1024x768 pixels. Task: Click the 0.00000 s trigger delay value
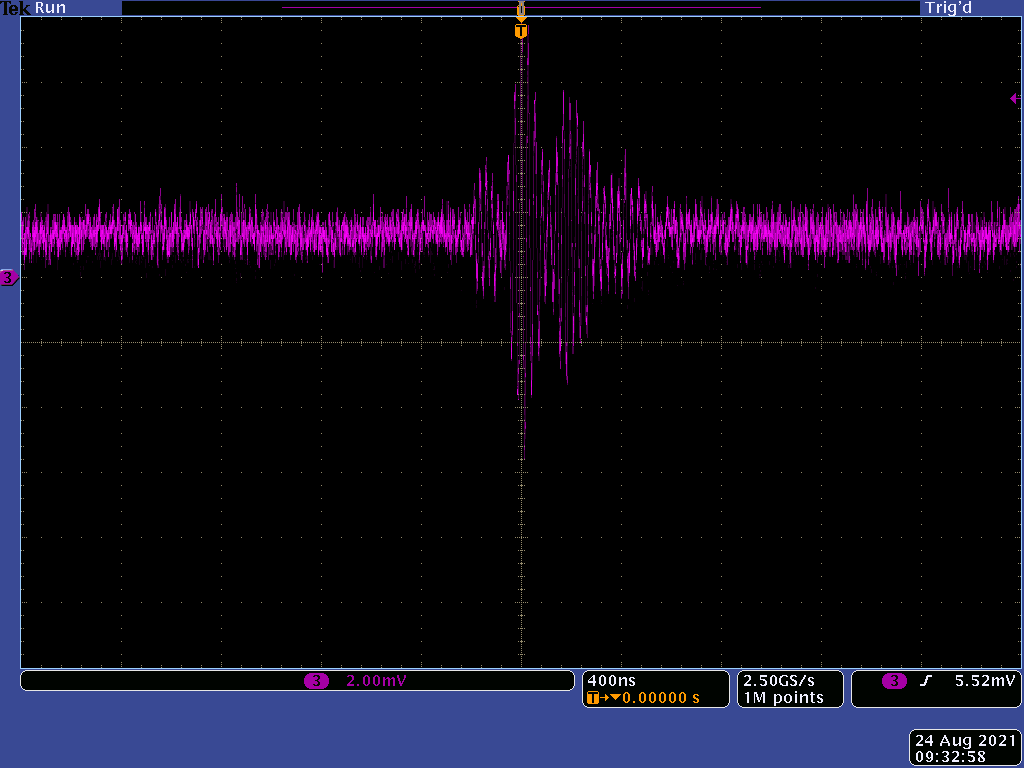click(661, 697)
